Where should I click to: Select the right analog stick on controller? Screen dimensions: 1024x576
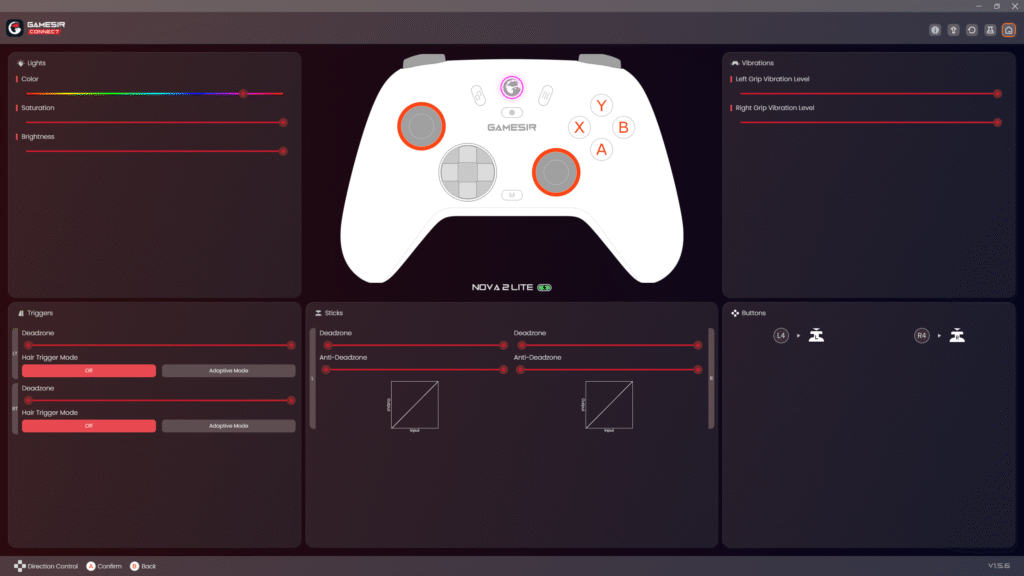[556, 172]
